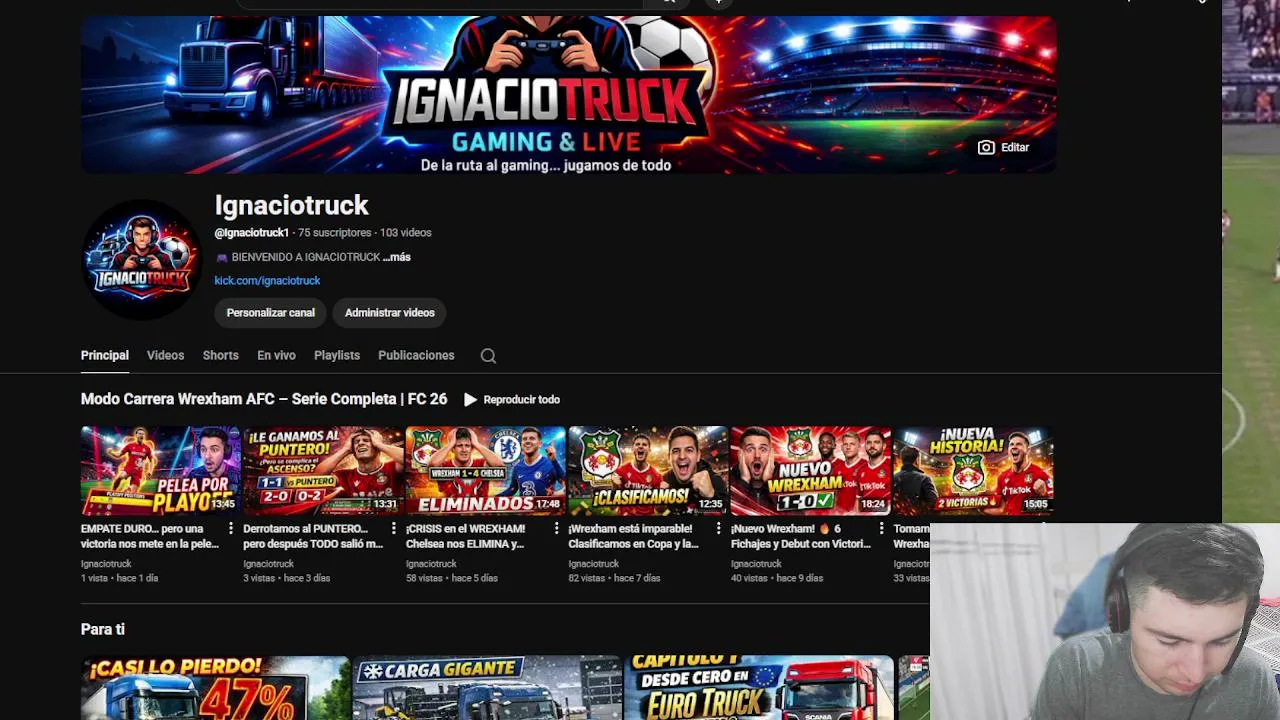Open three-dot menu for CRISIS en el WREXHAM video
The width and height of the screenshot is (1280, 720).
[x=556, y=529]
